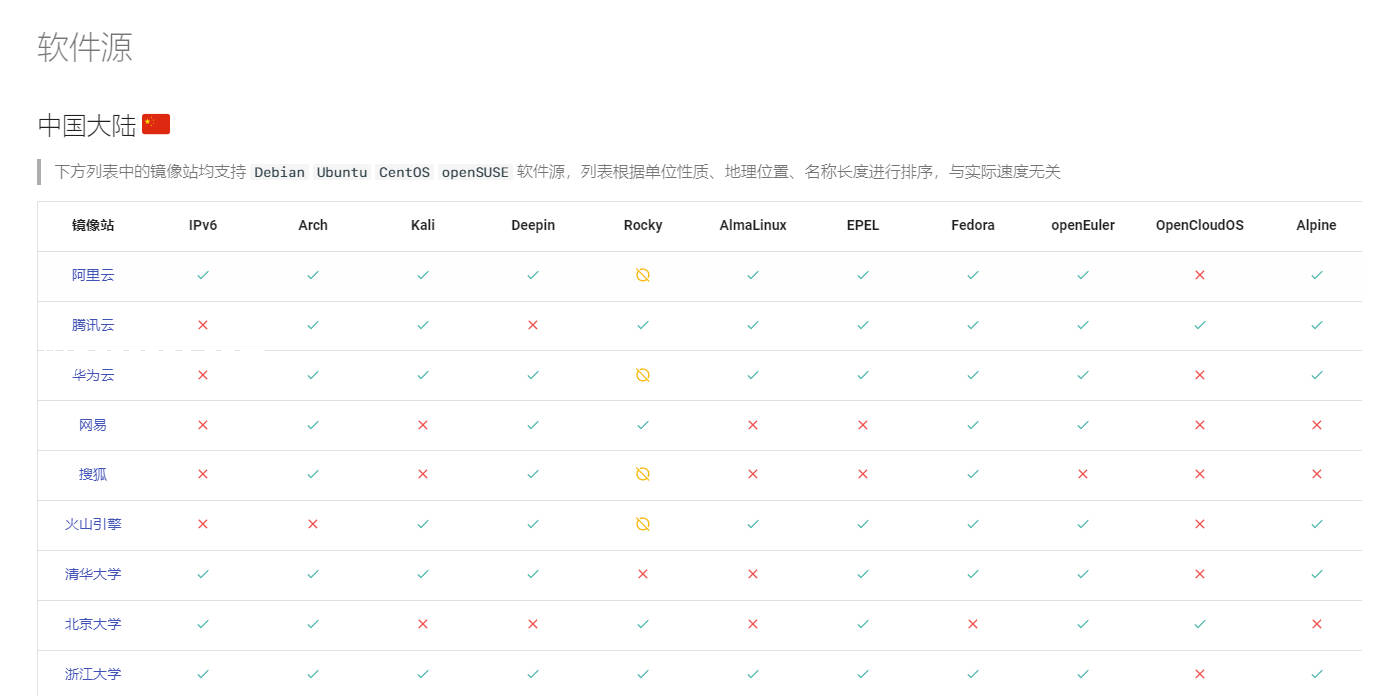Click 阿里云's Rocky partial-support icon
This screenshot has width=1395, height=696.
pyautogui.click(x=643, y=275)
